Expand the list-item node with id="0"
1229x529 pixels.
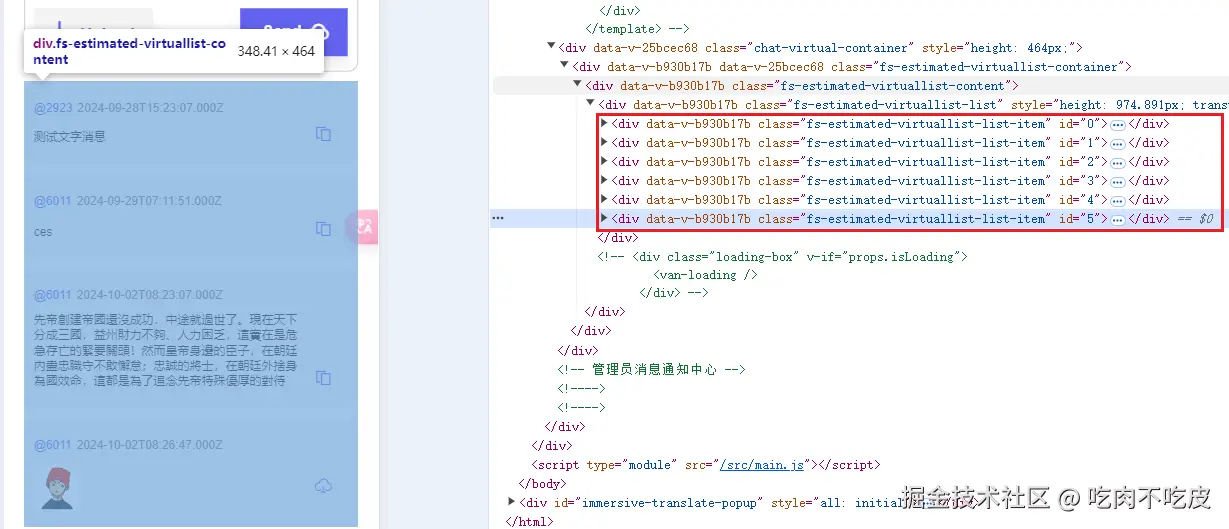(x=604, y=124)
